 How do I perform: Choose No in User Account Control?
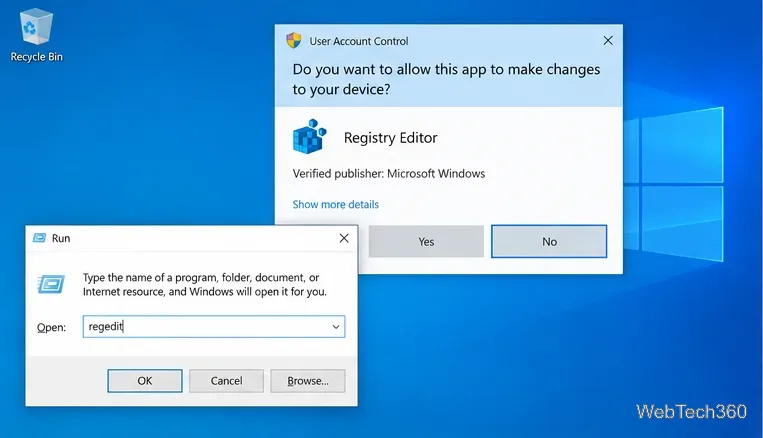[549, 241]
